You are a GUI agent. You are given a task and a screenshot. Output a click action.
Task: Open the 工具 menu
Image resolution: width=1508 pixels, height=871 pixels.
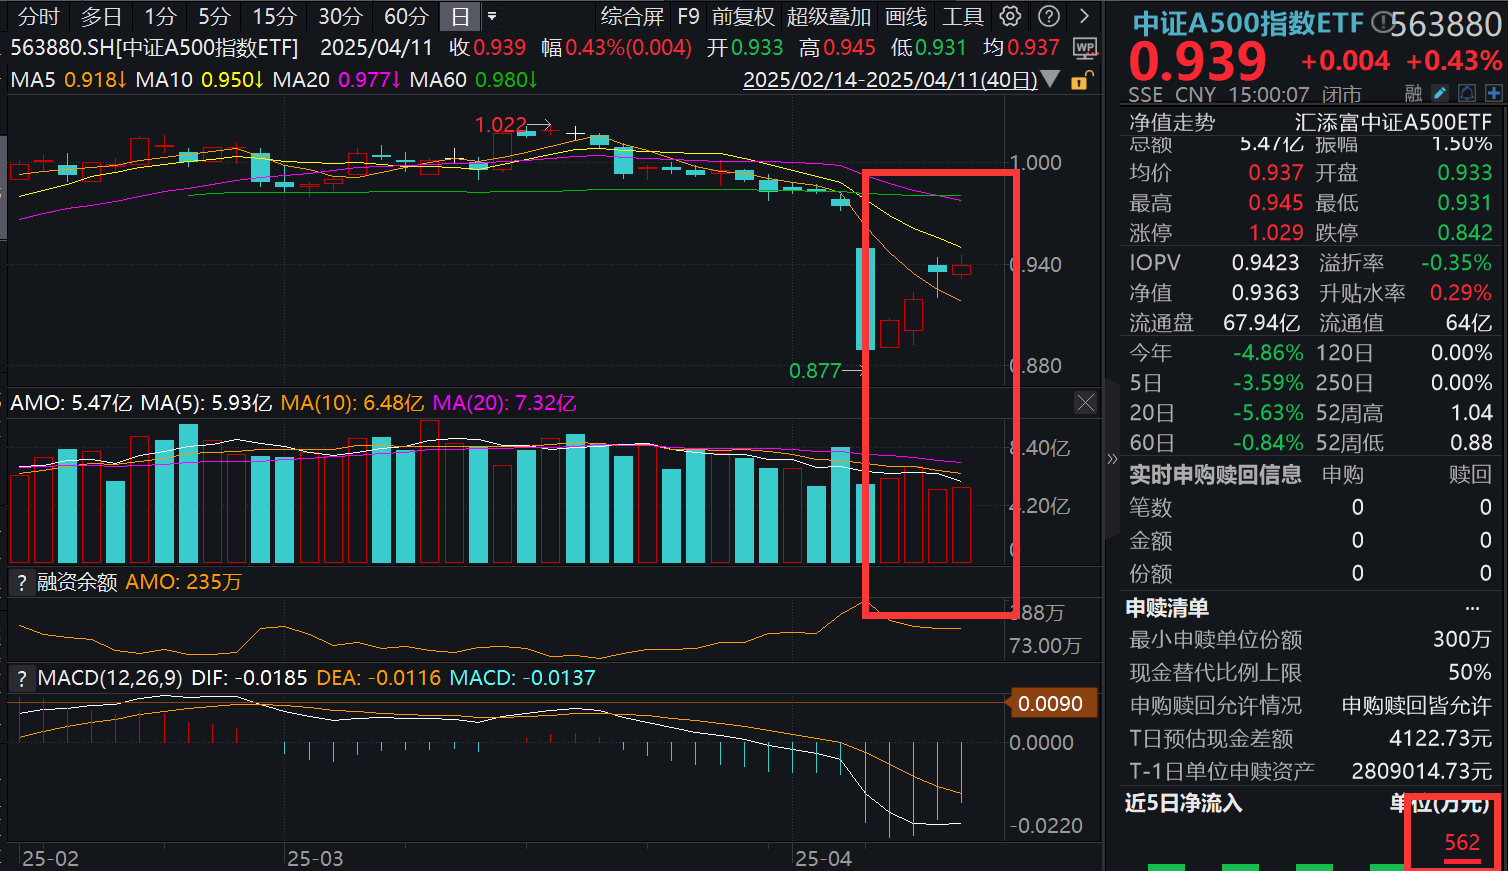point(965,15)
